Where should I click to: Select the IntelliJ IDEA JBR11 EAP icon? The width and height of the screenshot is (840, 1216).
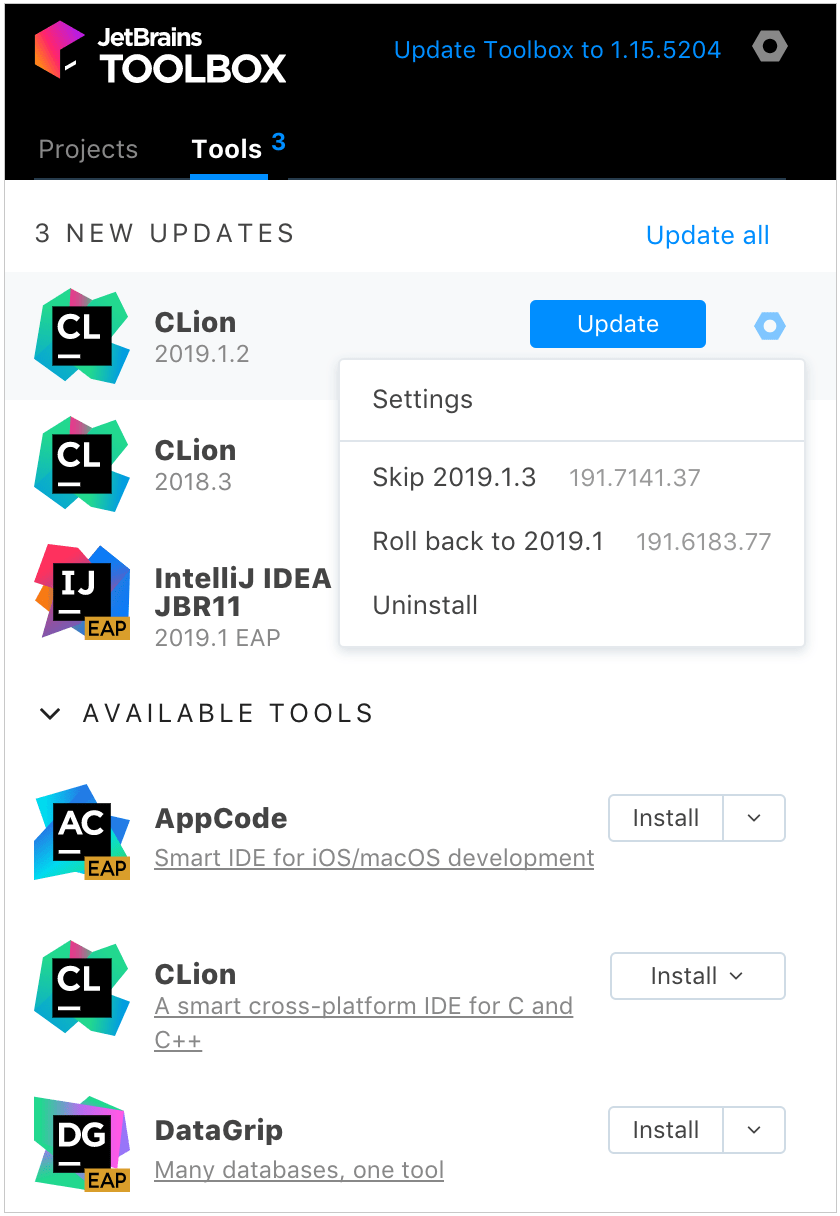[81, 592]
